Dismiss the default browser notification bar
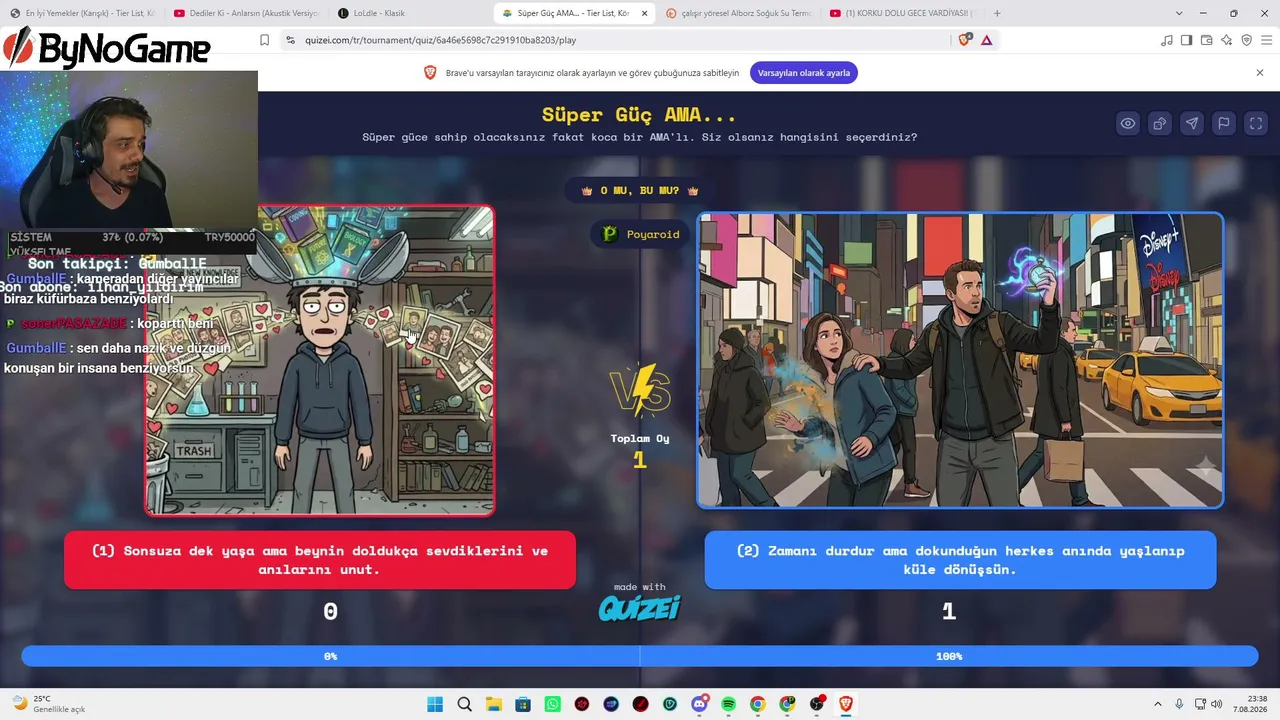Viewport: 1280px width, 720px height. point(1260,73)
